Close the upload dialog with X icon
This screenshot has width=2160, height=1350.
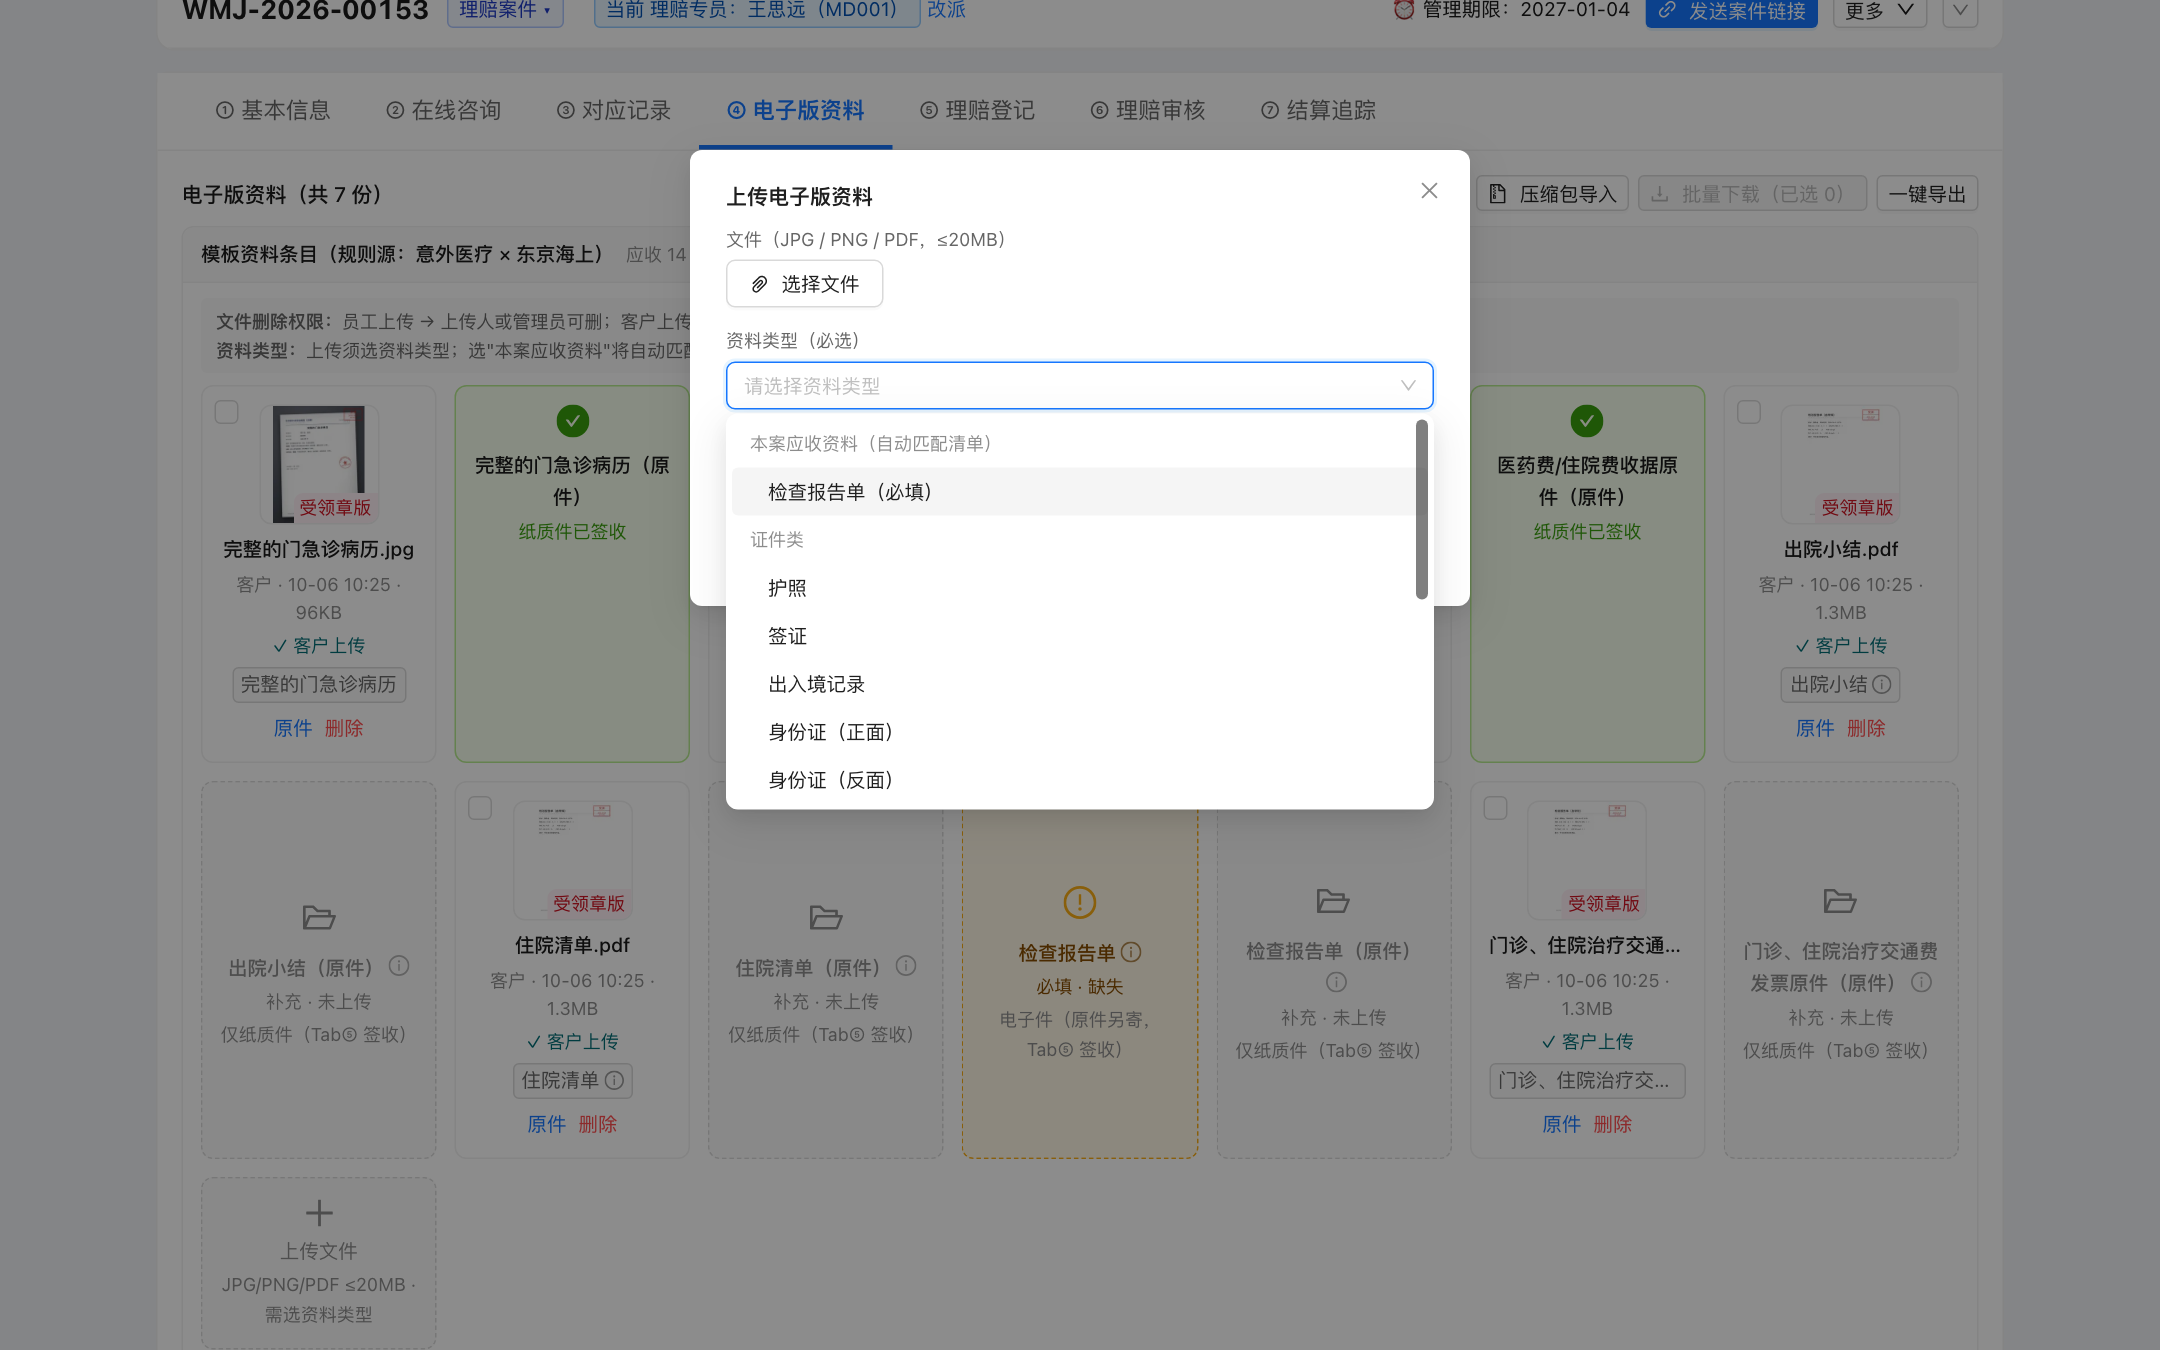(x=1429, y=191)
